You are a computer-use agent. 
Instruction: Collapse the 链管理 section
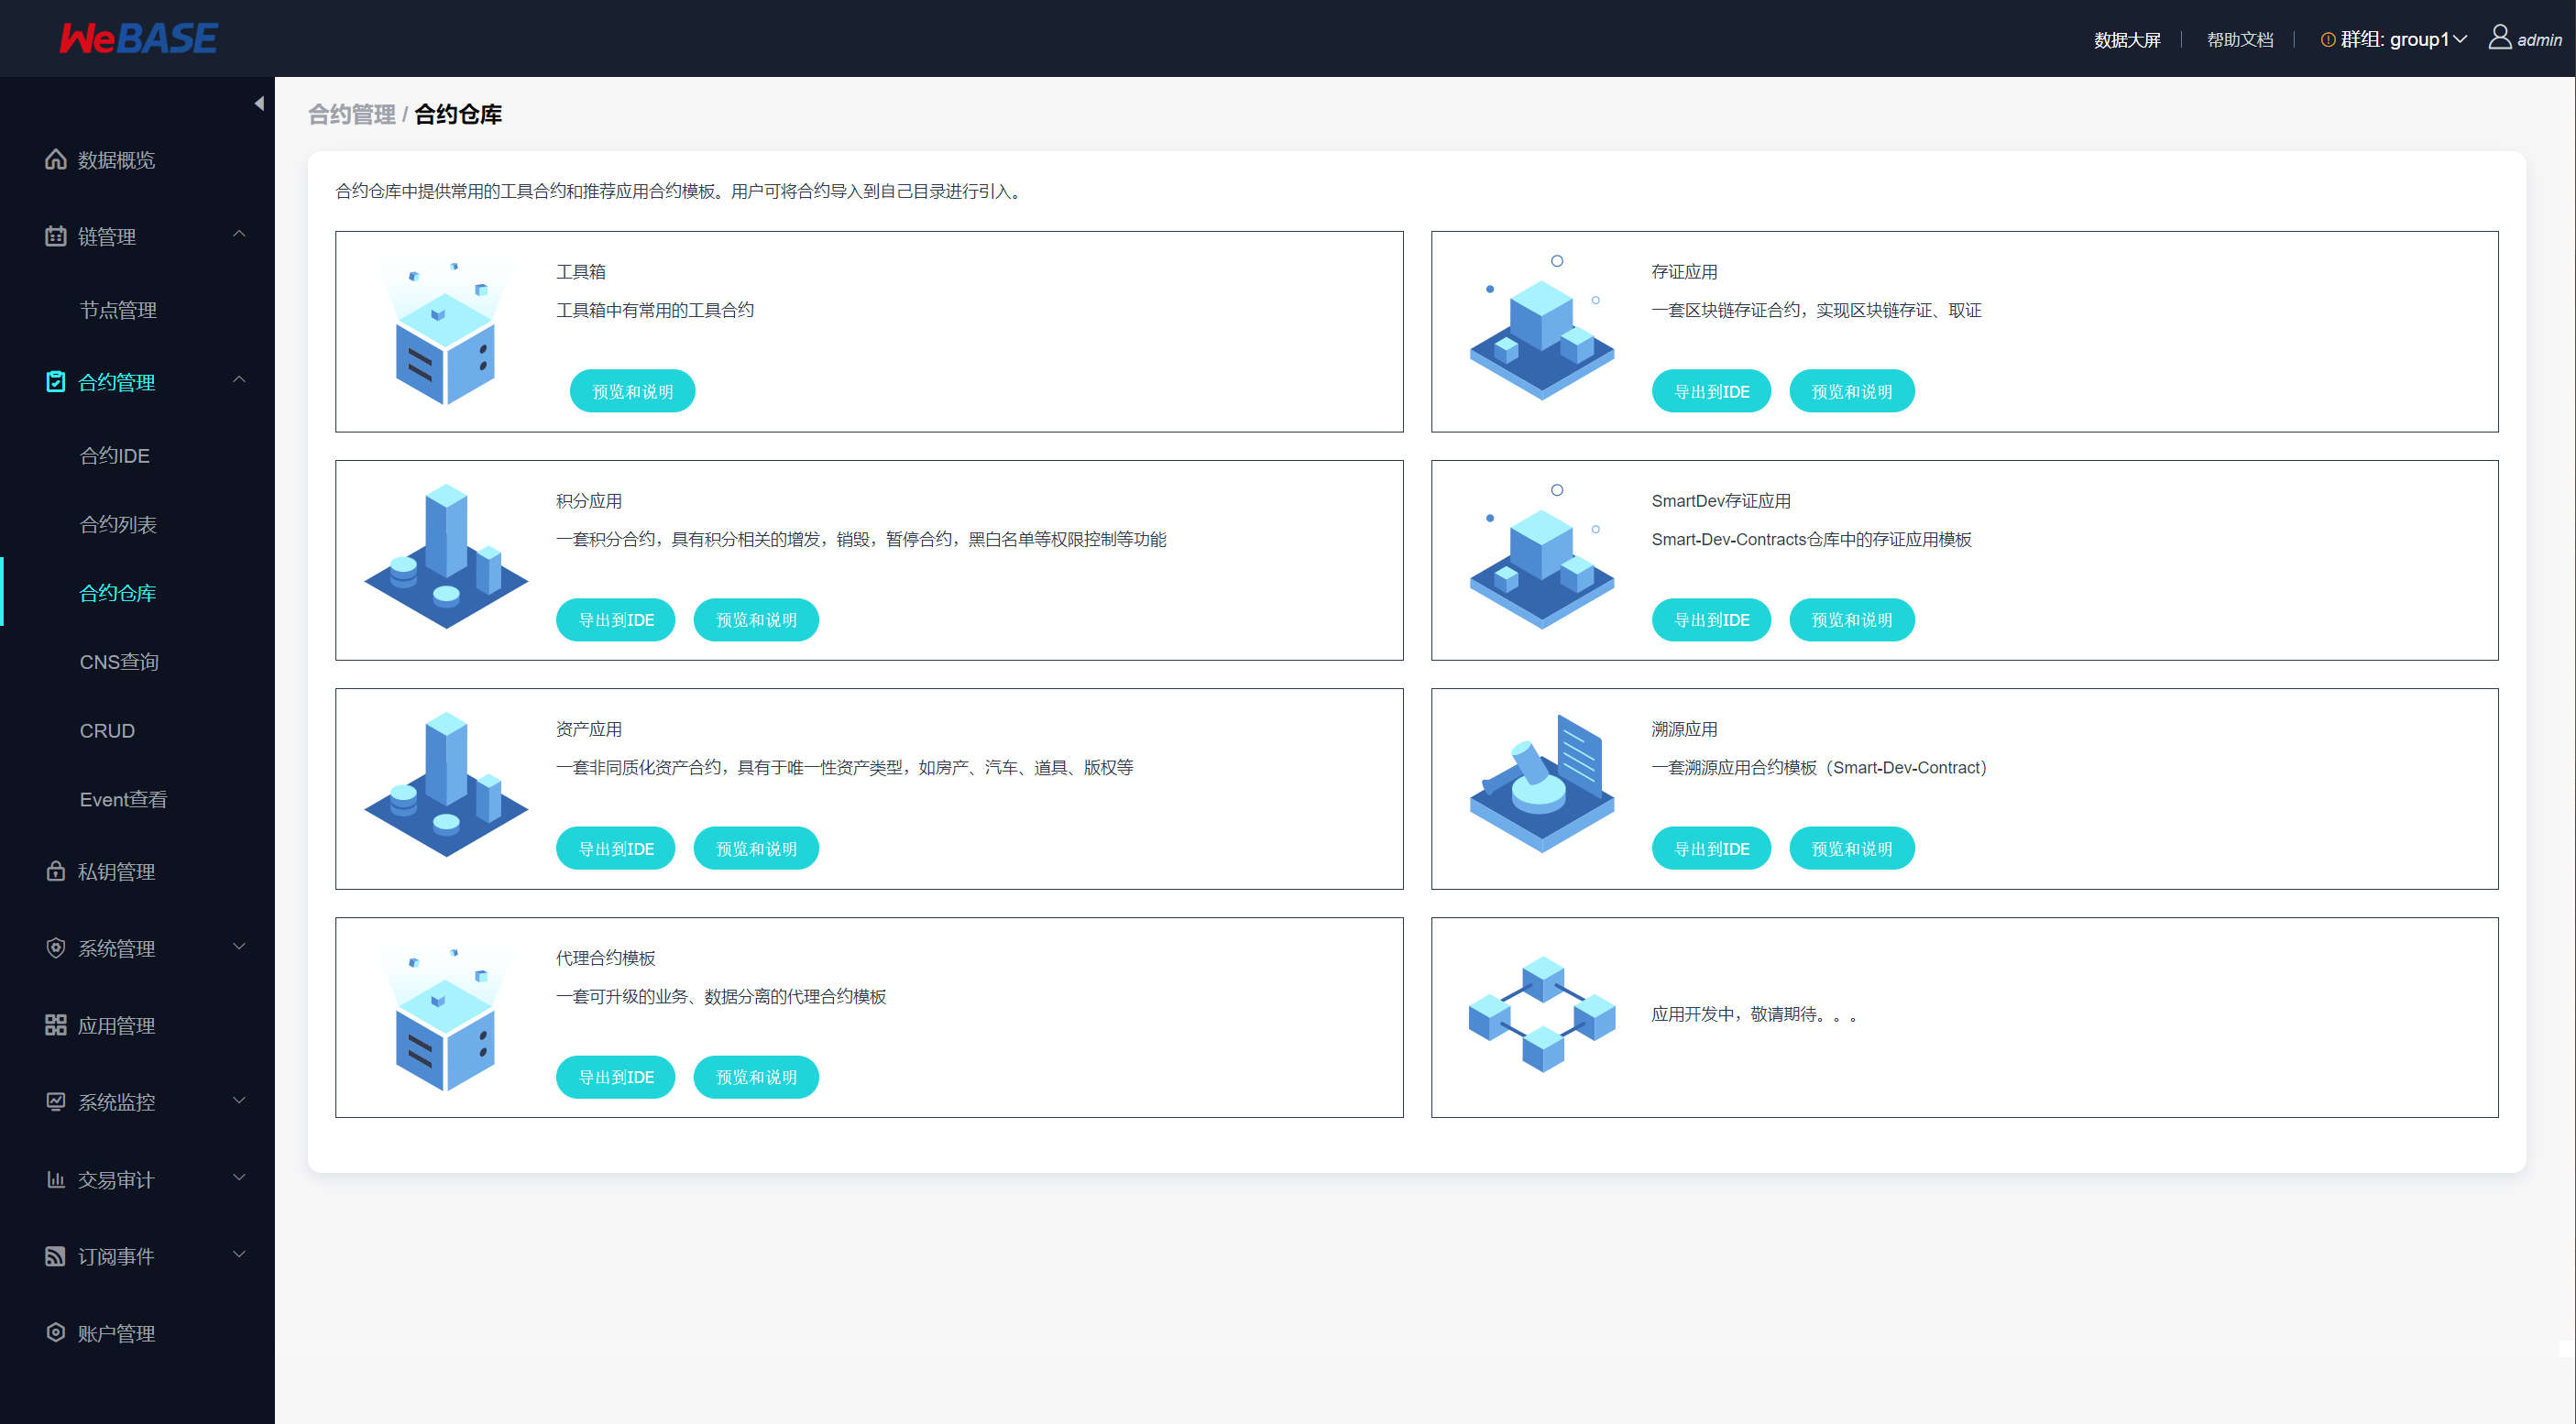pos(239,235)
